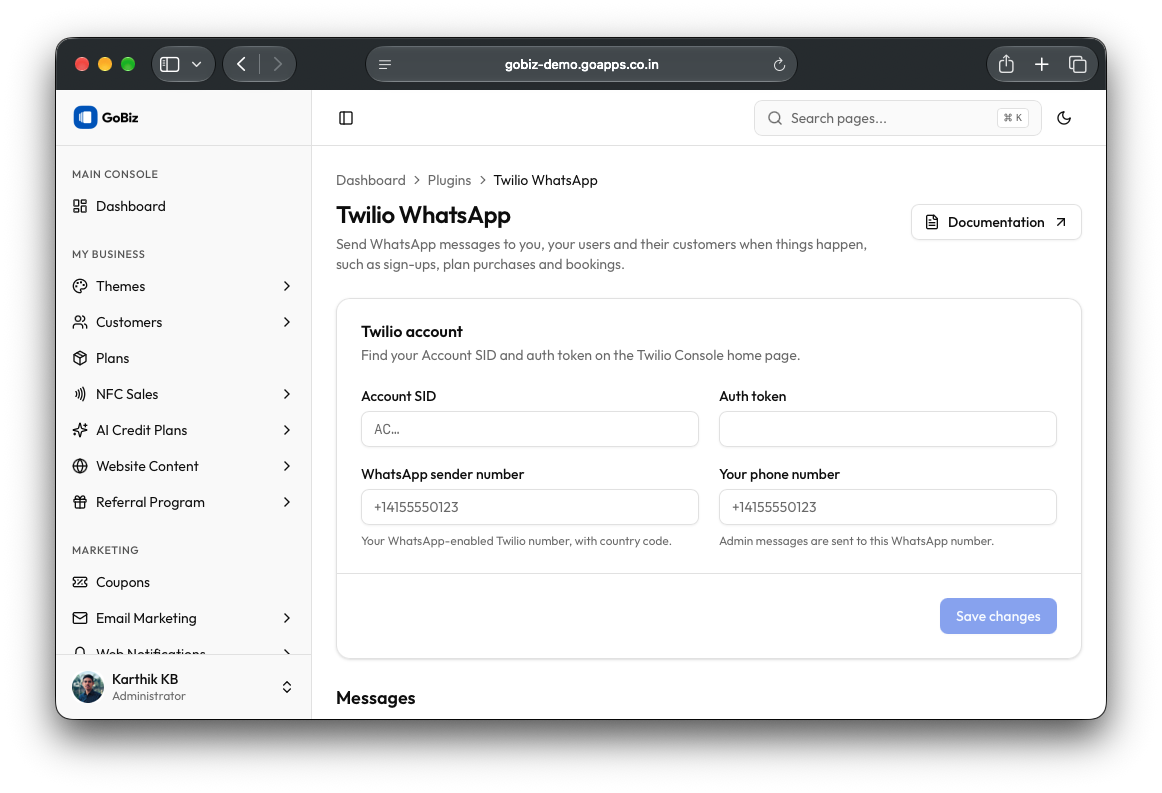Go forward with browser forward arrow
1162x793 pixels.
pyautogui.click(x=277, y=64)
